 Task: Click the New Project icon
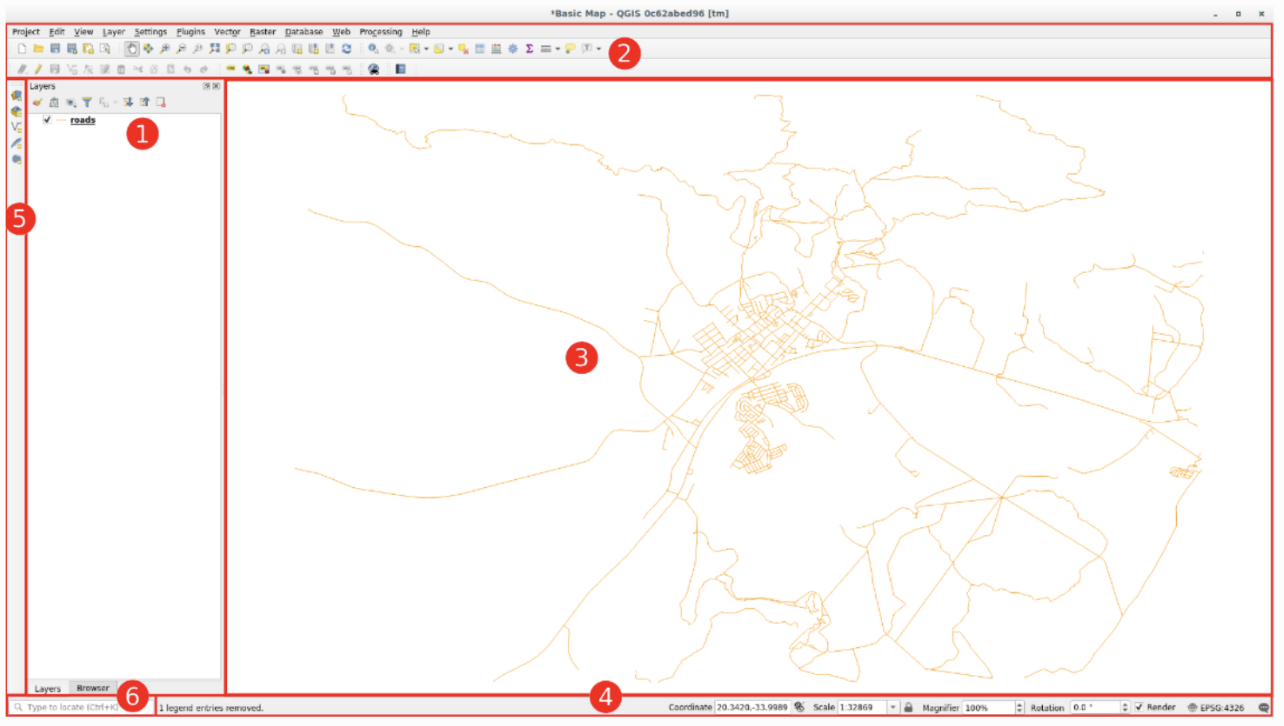click(x=21, y=48)
